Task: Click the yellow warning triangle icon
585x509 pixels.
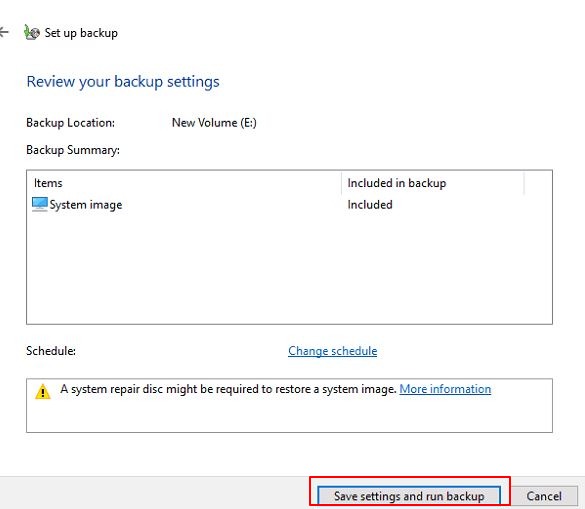Action: coord(43,391)
